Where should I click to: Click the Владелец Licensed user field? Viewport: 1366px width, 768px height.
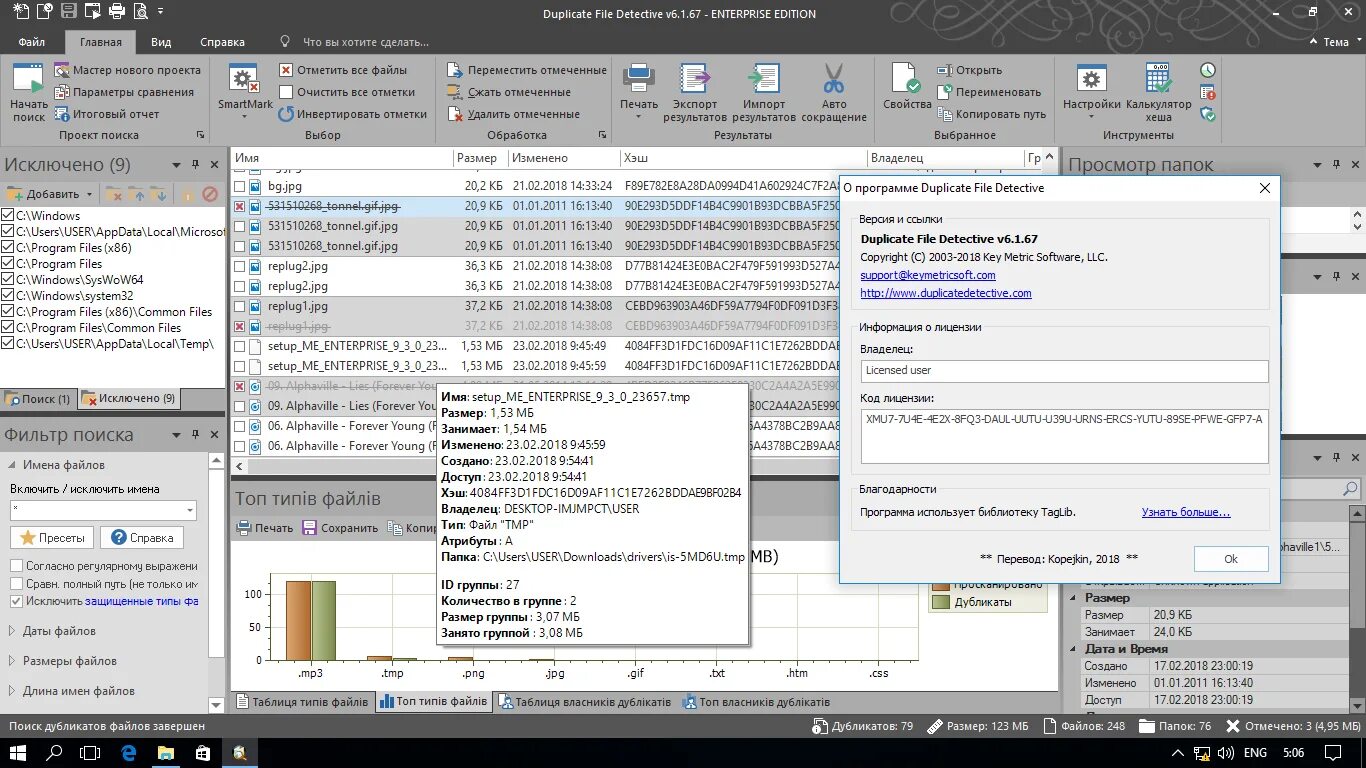click(1064, 370)
